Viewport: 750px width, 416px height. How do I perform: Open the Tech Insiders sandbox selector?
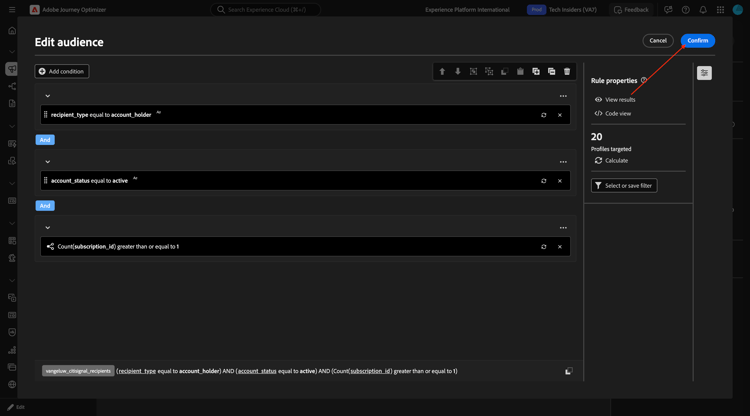(562, 10)
